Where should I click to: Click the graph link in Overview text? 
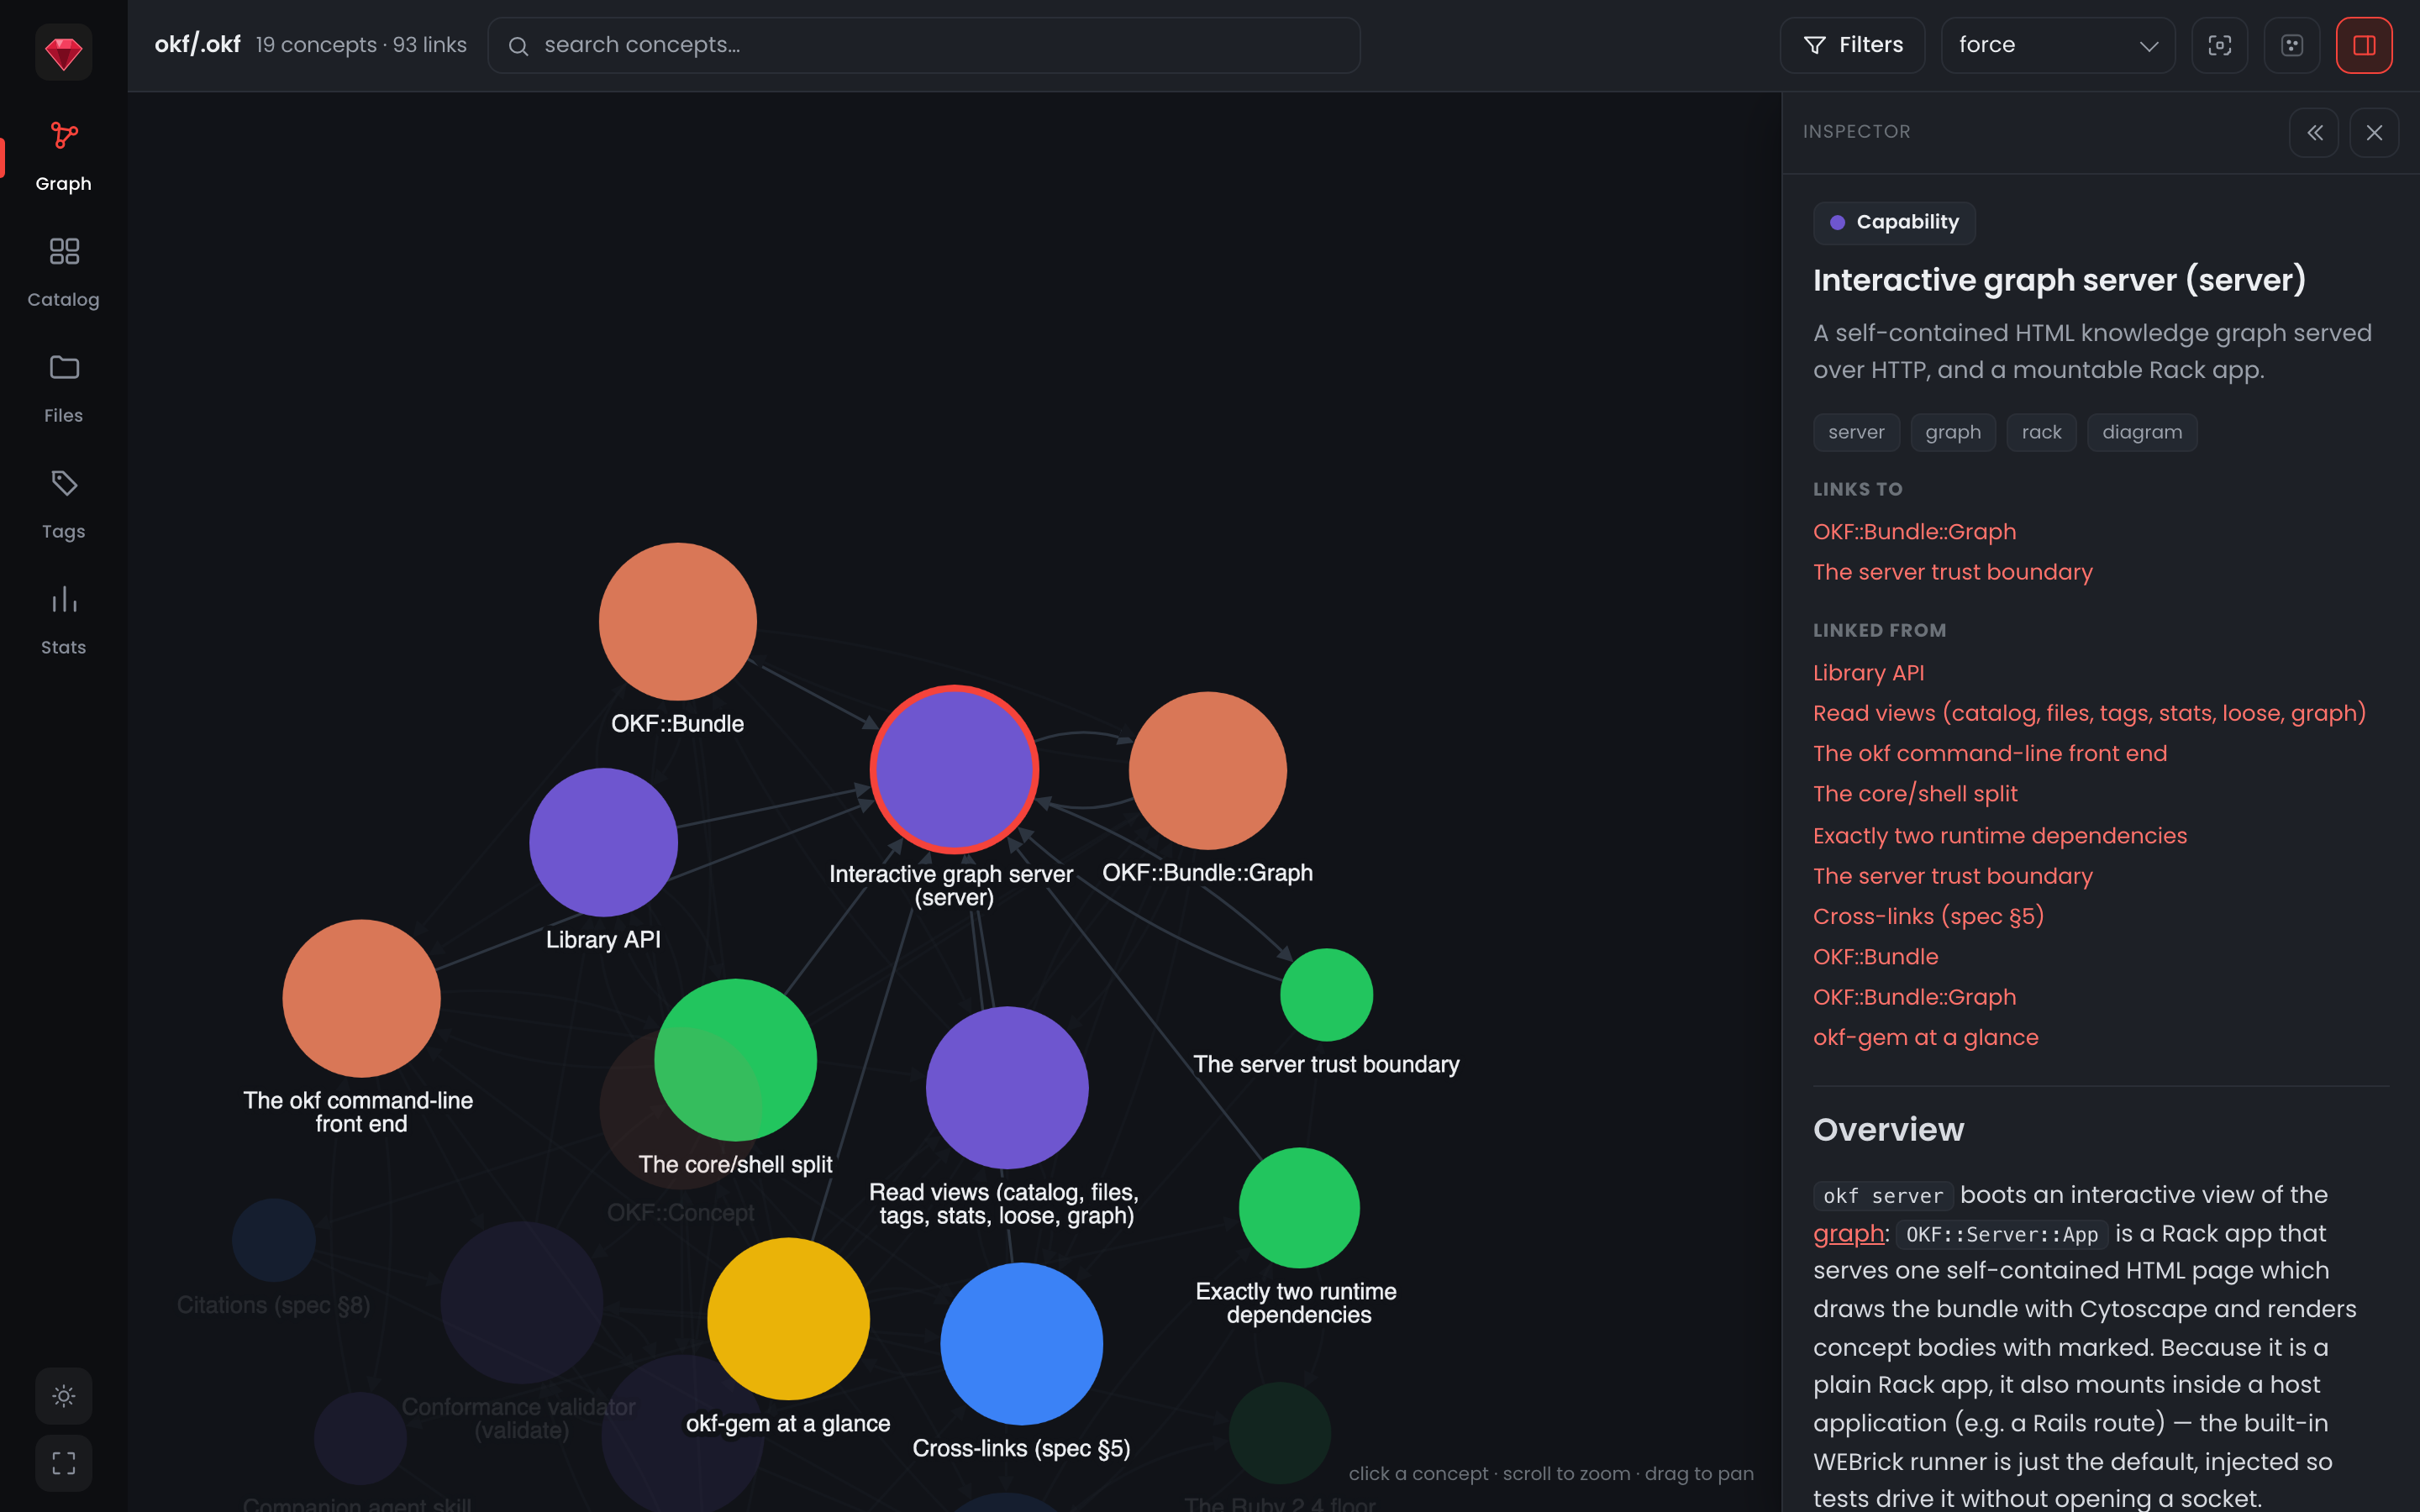pyautogui.click(x=1848, y=1234)
